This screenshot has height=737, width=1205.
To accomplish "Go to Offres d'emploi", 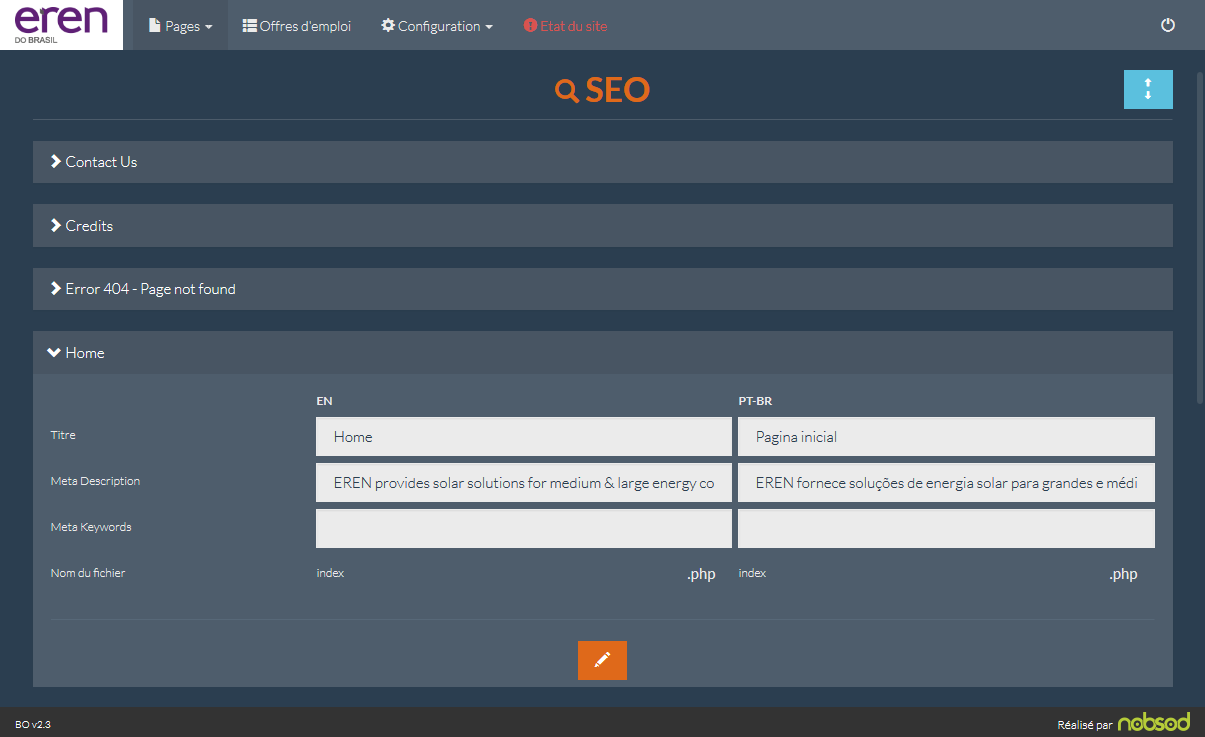I will click(297, 26).
